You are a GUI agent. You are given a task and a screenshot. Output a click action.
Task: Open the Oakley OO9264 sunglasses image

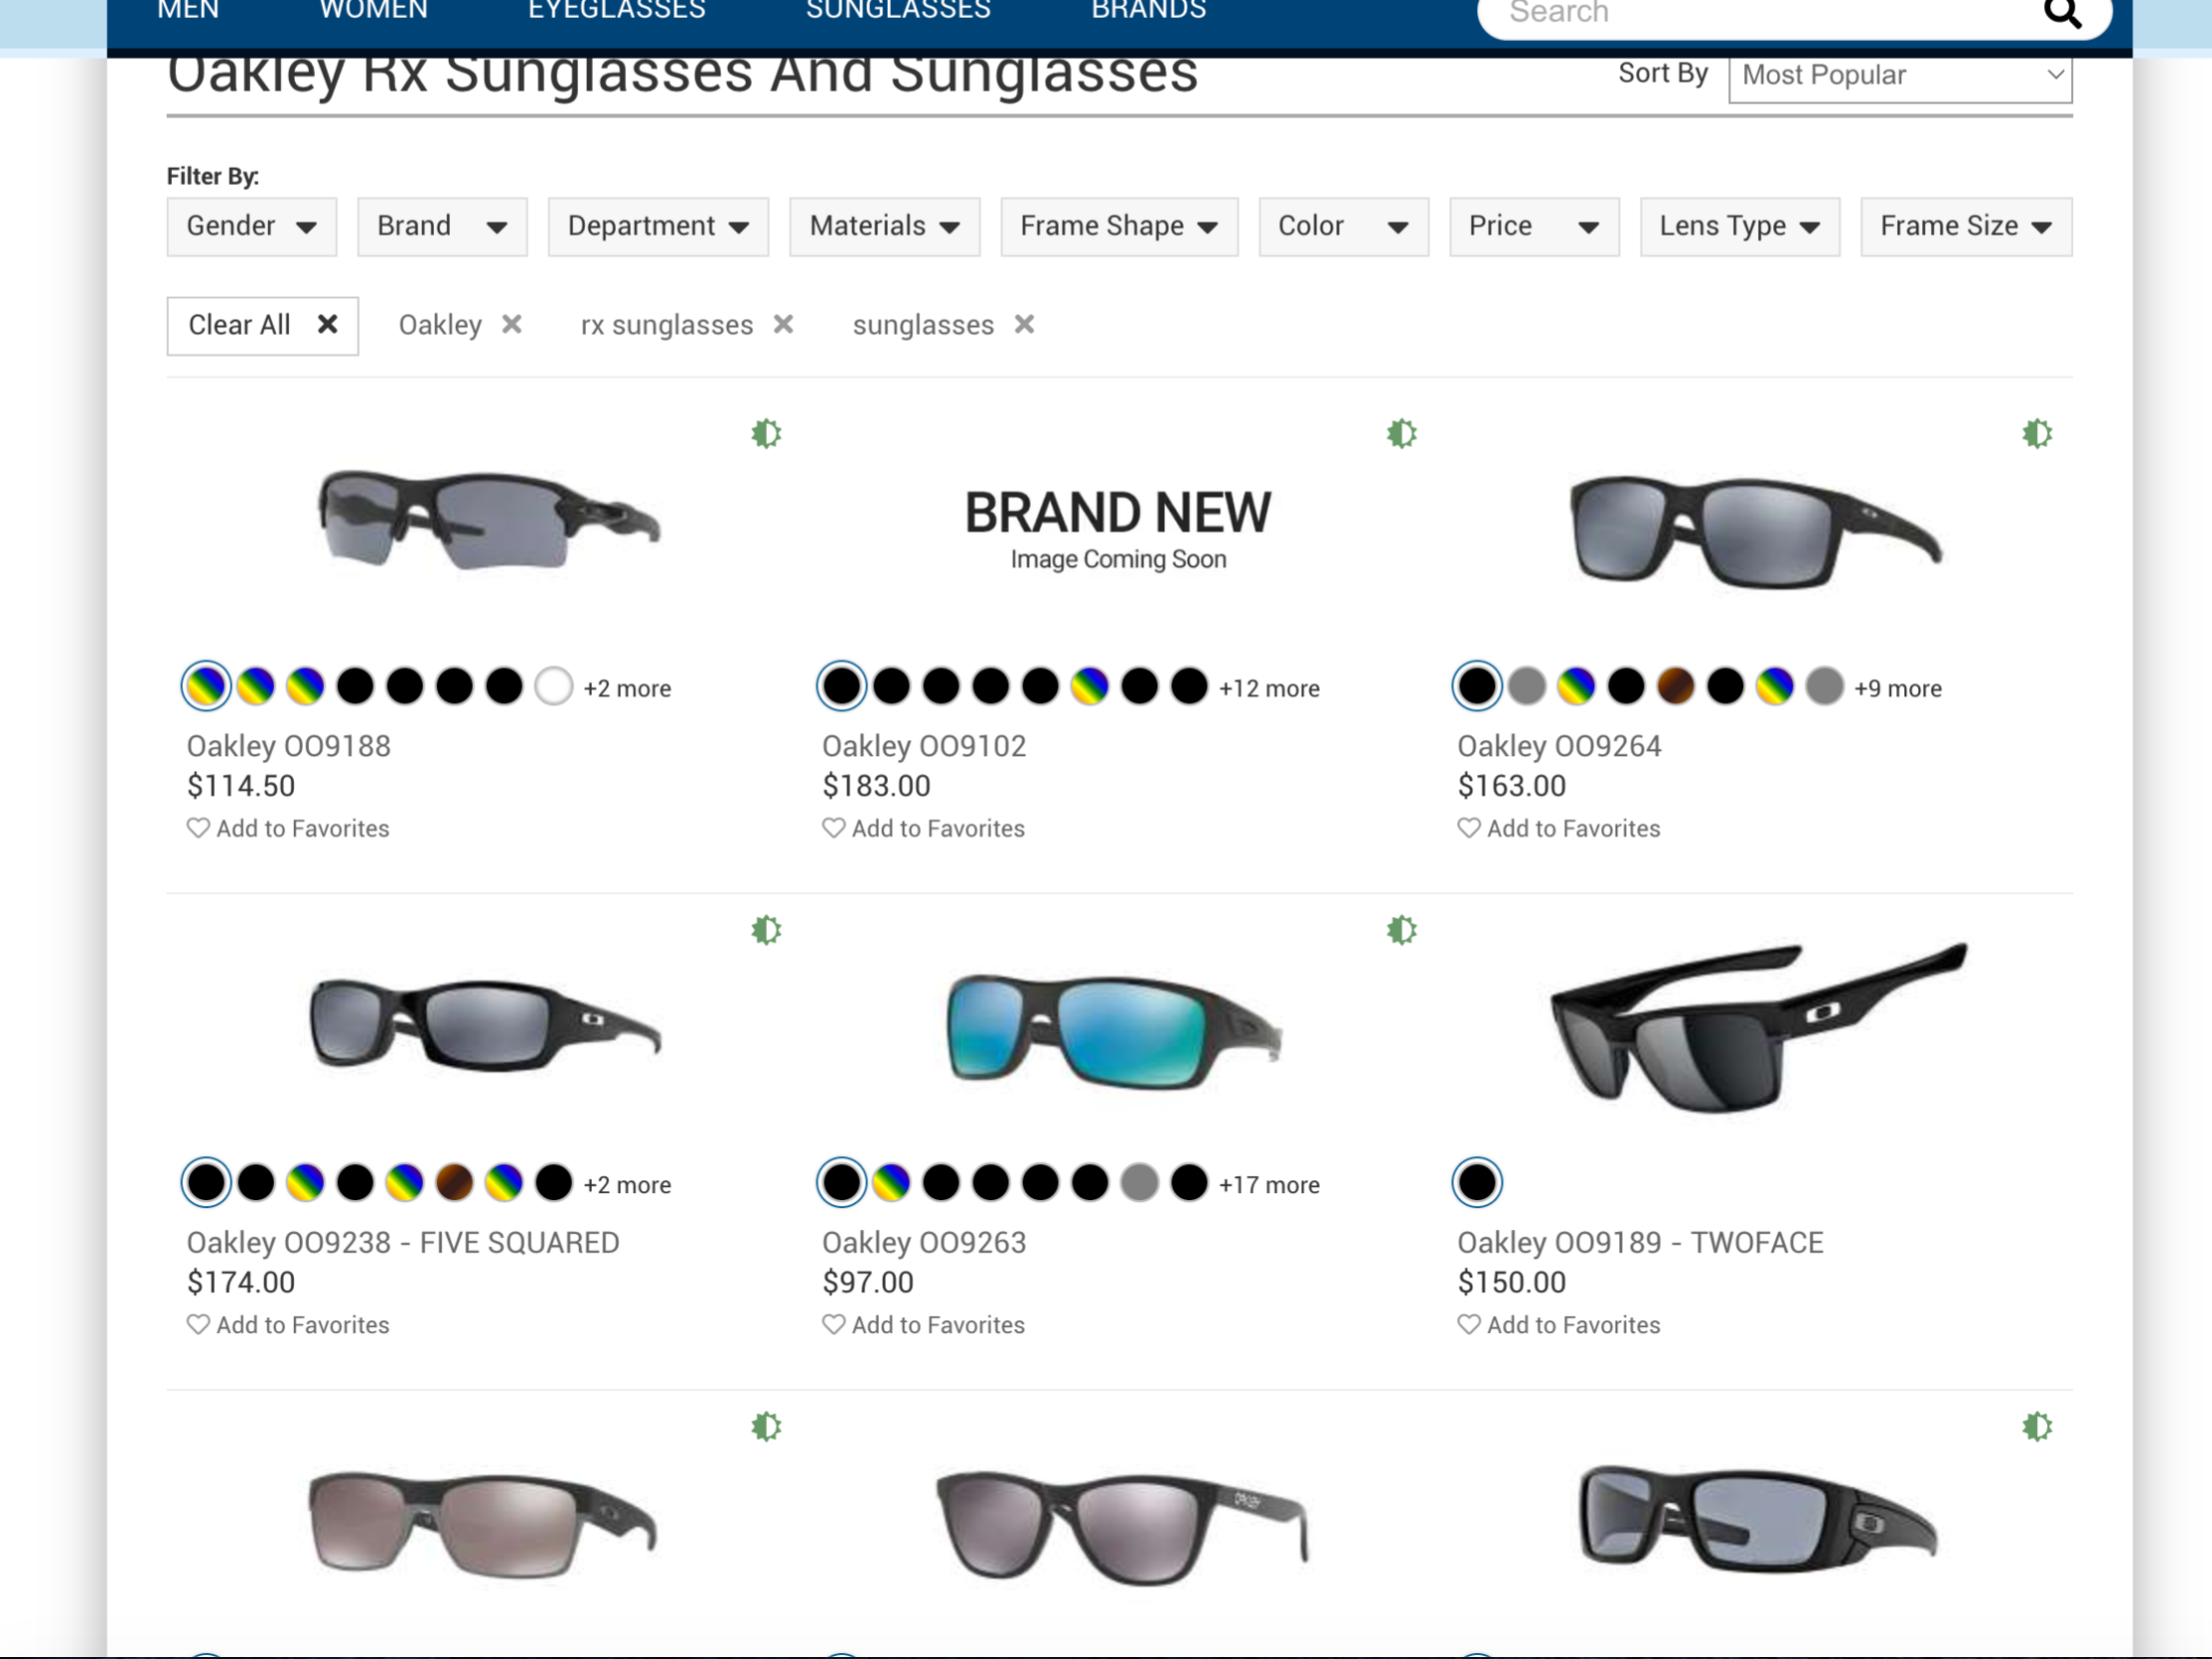1756,531
